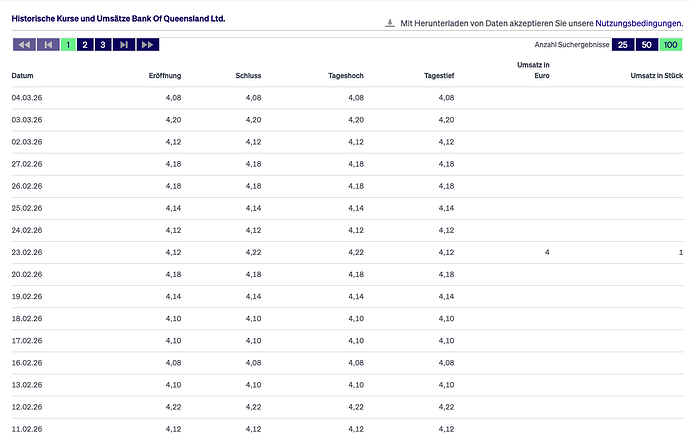Open page 2 of results
The width and height of the screenshot is (690, 439).
(85, 44)
